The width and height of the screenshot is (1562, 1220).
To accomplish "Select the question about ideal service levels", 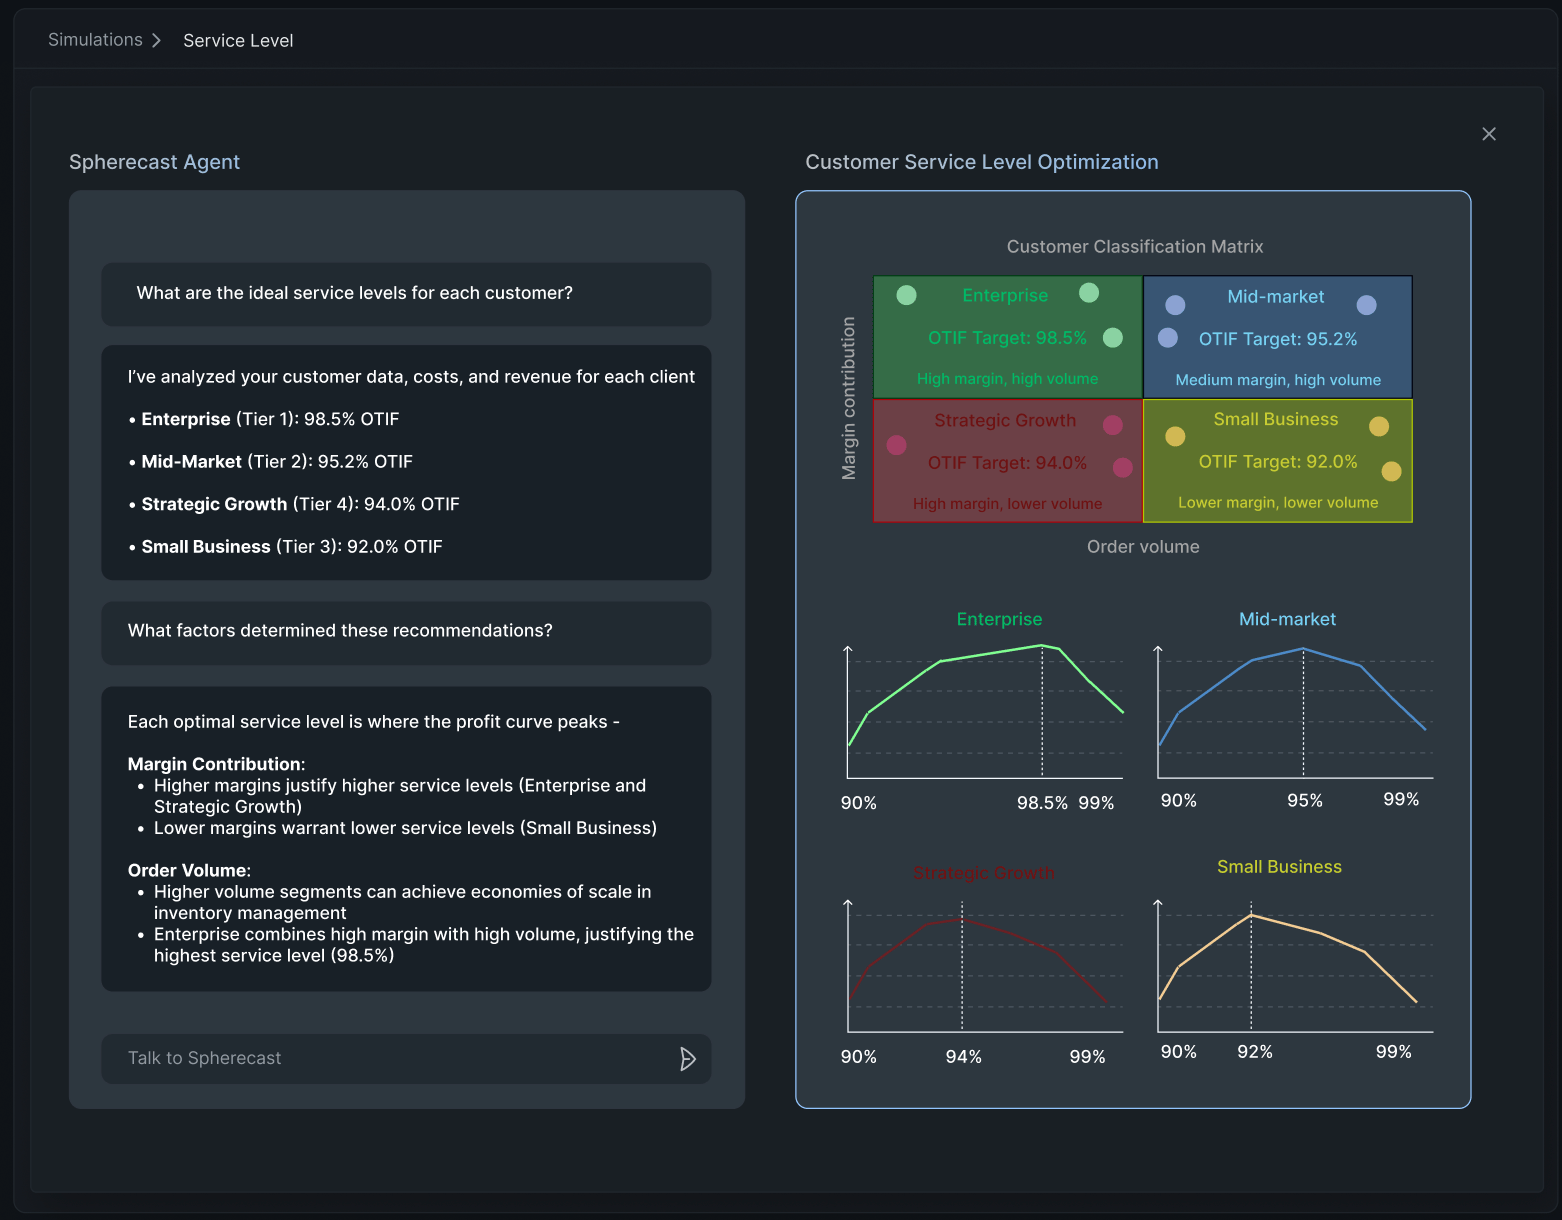I will click(406, 294).
